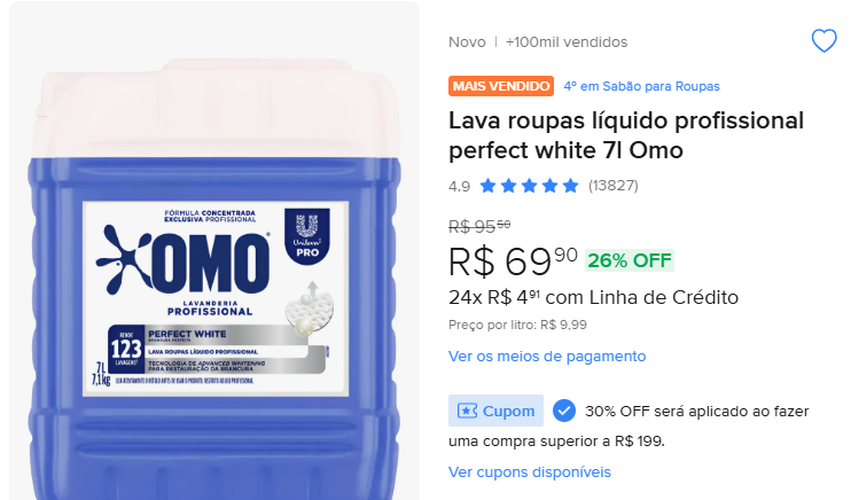The image size is (851, 500).
Task: Click the coupon ticket star icon
Action: tap(467, 411)
